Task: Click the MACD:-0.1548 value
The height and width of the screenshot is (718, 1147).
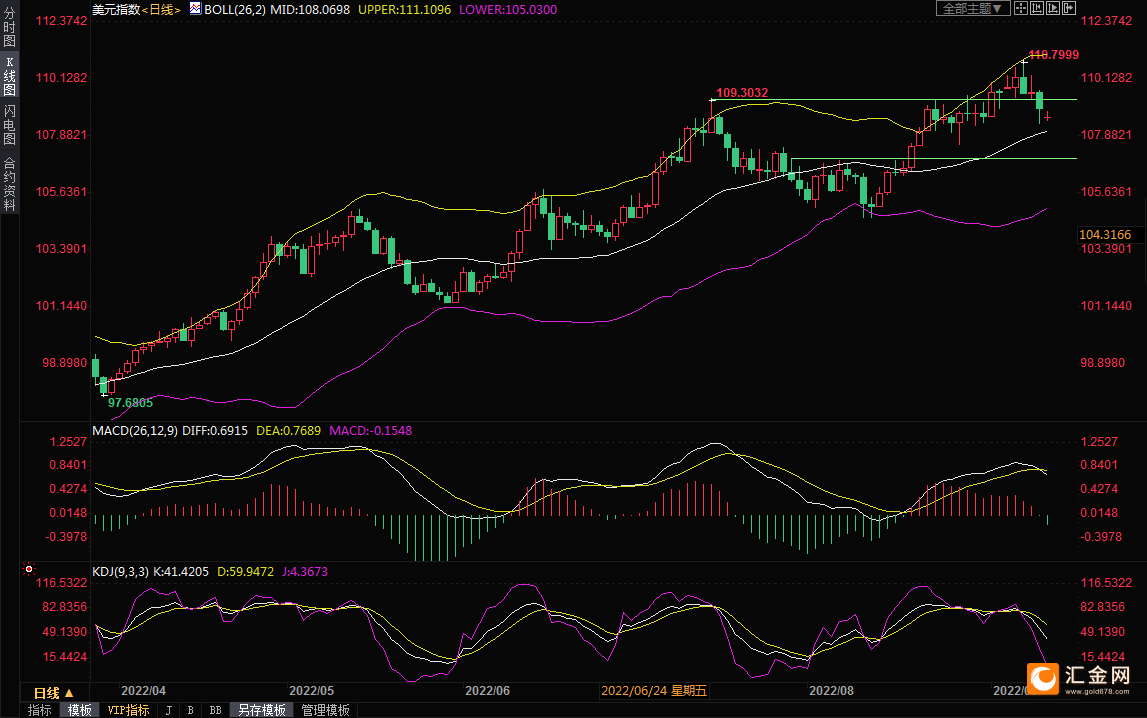Action: [x=370, y=431]
